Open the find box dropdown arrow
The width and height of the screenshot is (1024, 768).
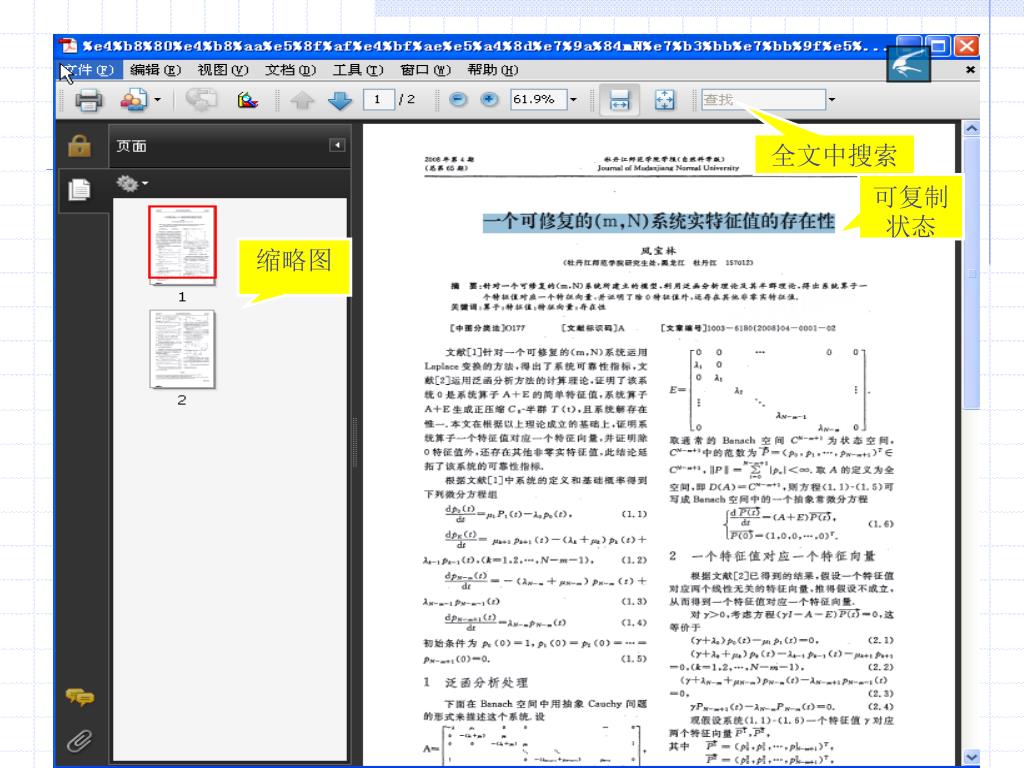(831, 100)
